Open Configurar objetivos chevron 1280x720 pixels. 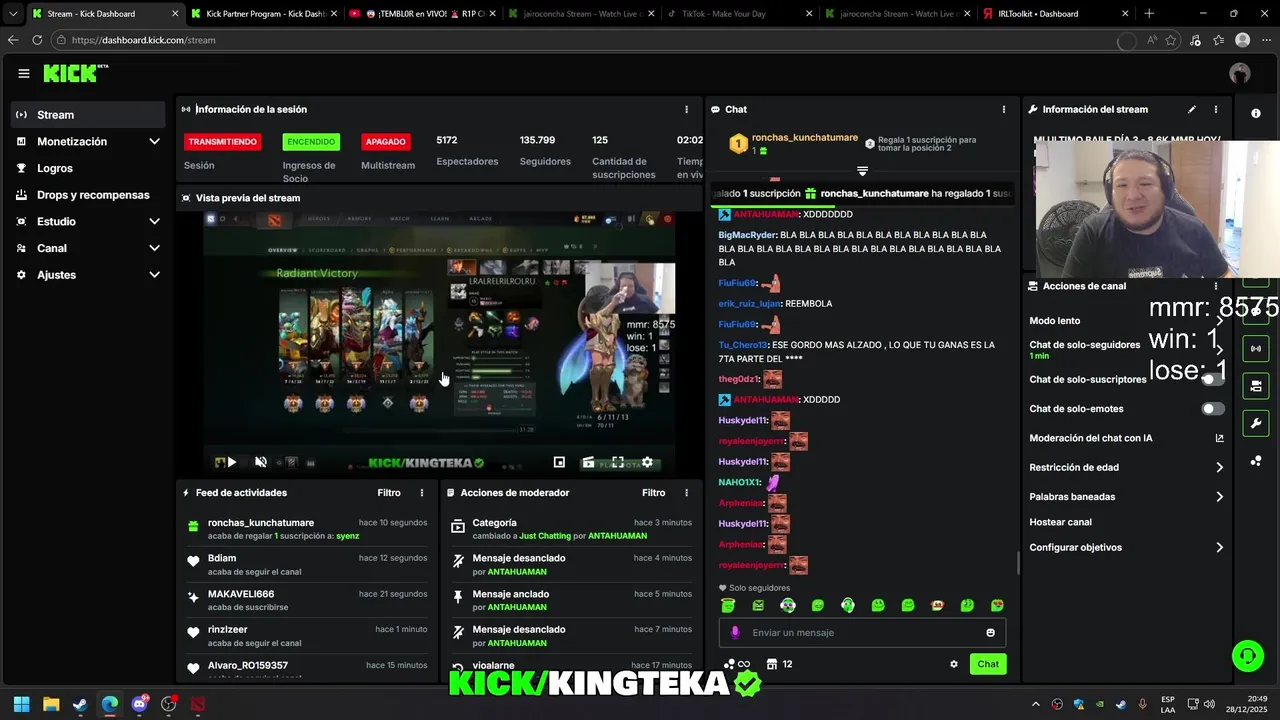point(1219,548)
